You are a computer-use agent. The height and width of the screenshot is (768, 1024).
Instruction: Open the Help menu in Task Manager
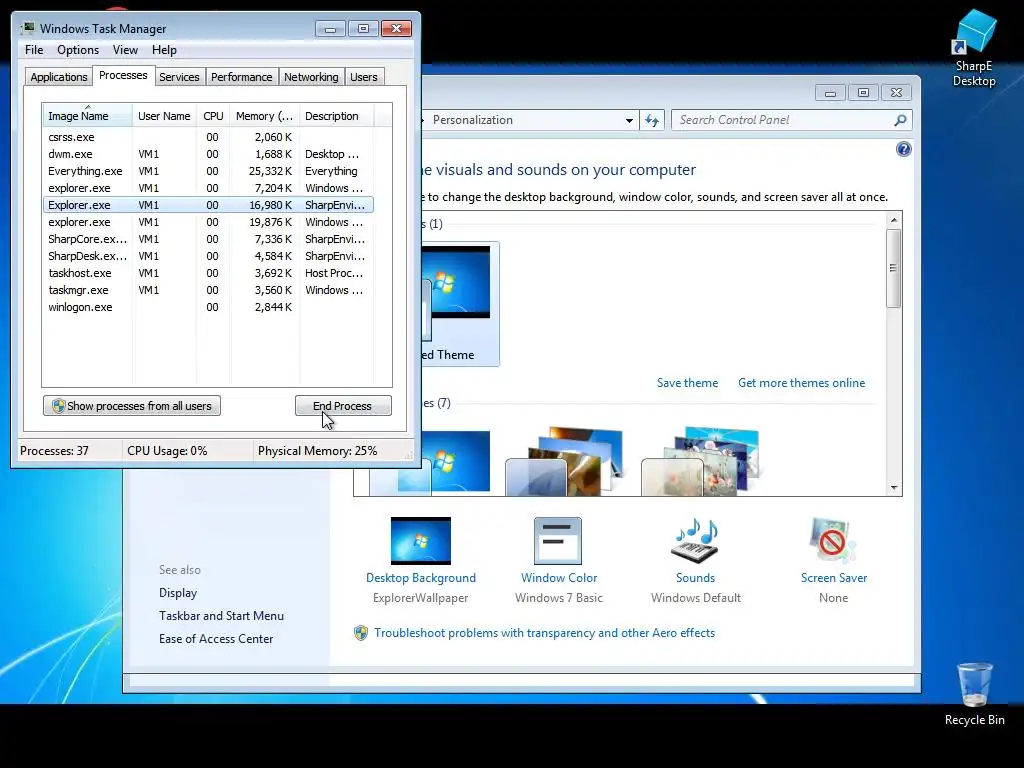click(x=164, y=50)
